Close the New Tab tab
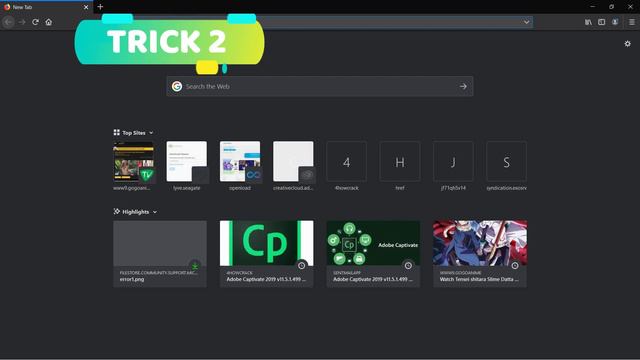Viewport: 640px width, 360px height. click(86, 7)
